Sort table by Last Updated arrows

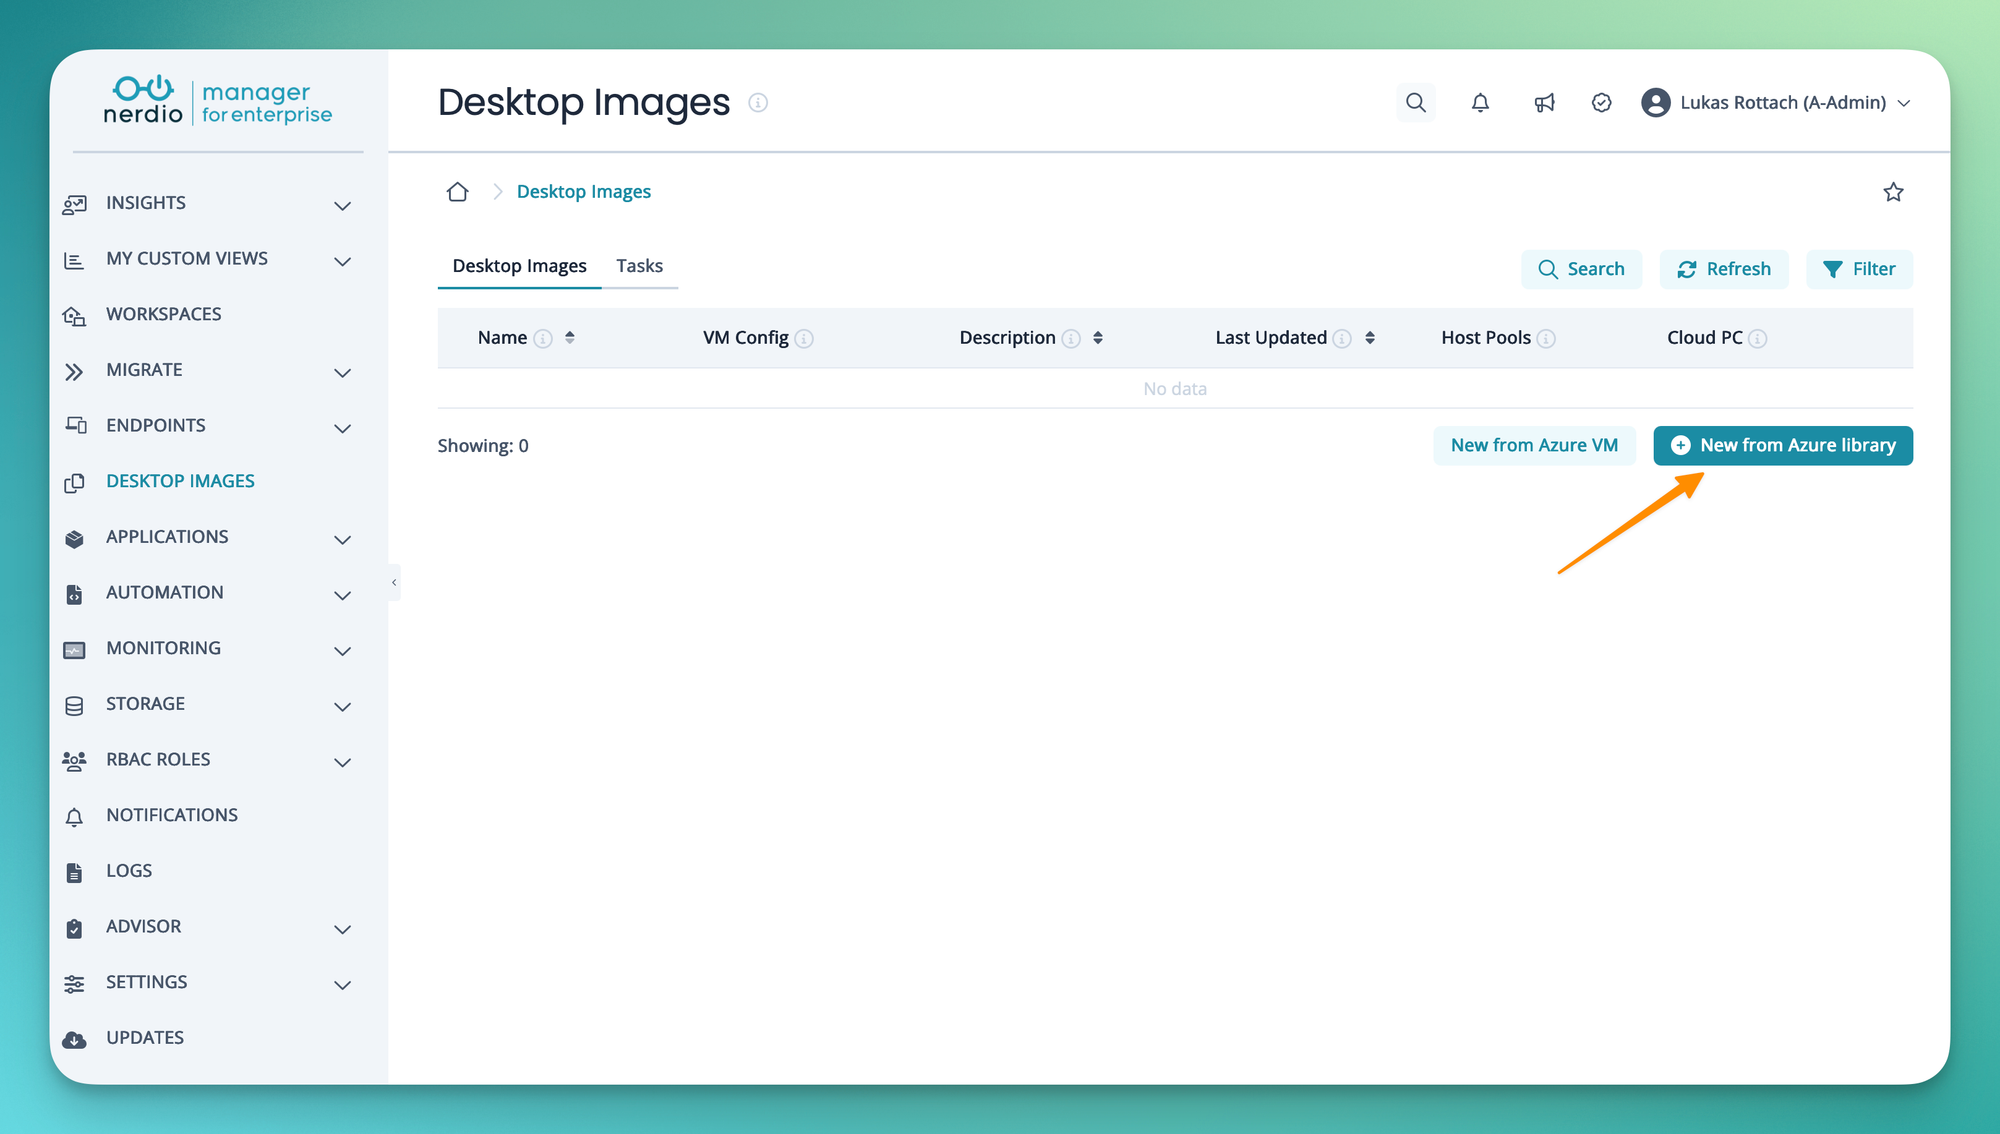coord(1369,338)
